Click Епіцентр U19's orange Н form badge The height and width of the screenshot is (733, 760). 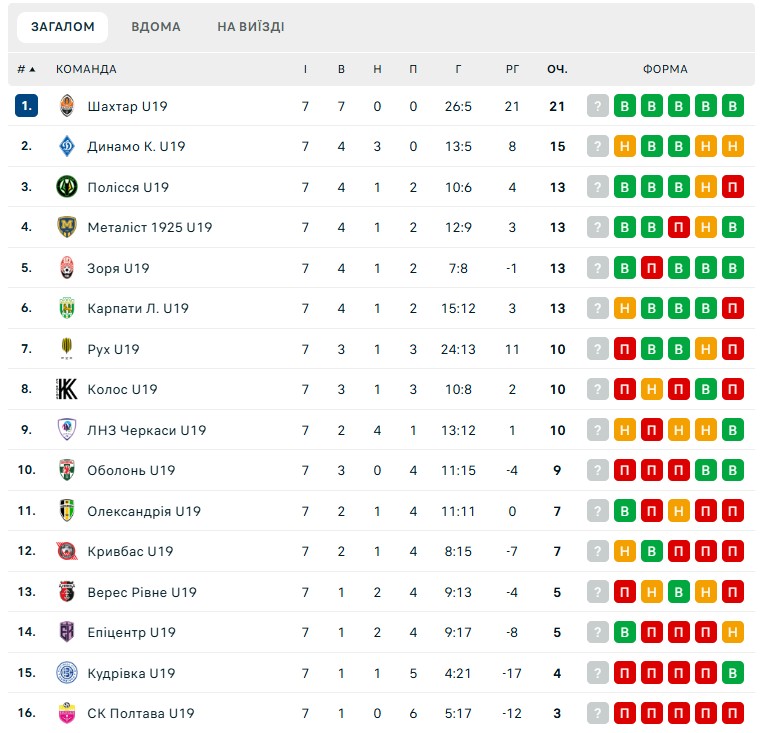click(733, 632)
